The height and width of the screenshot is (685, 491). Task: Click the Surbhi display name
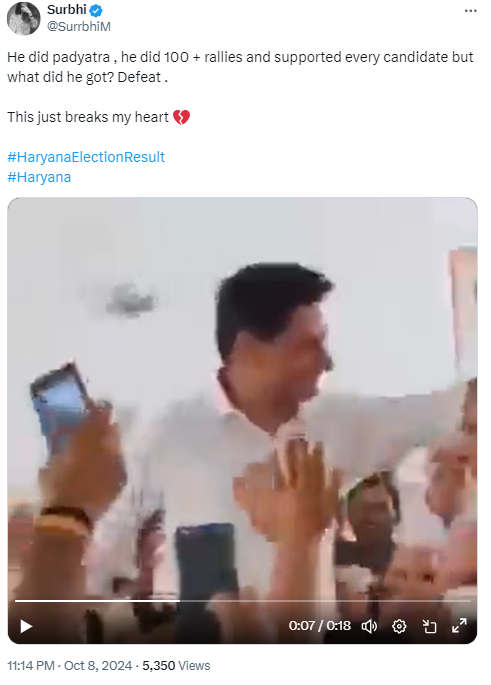pyautogui.click(x=67, y=10)
